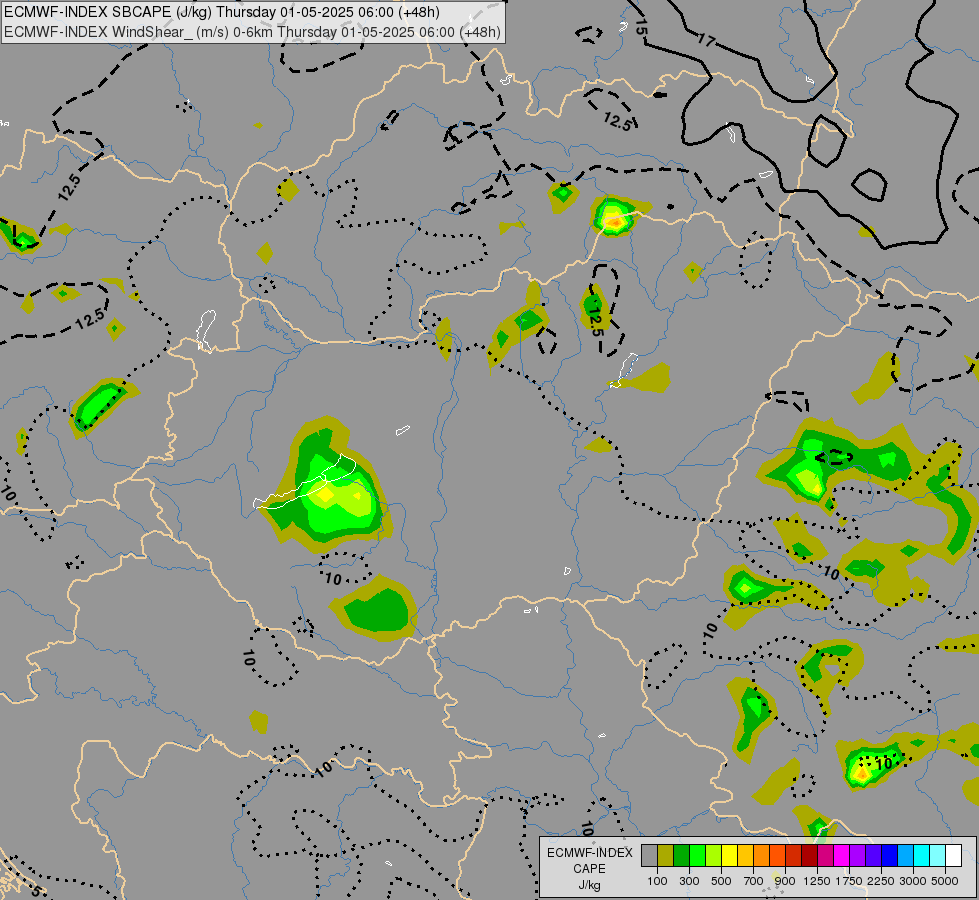Screen dimensions: 979x900
Task: Choose the yellow-green legend swatch
Action: click(x=713, y=855)
